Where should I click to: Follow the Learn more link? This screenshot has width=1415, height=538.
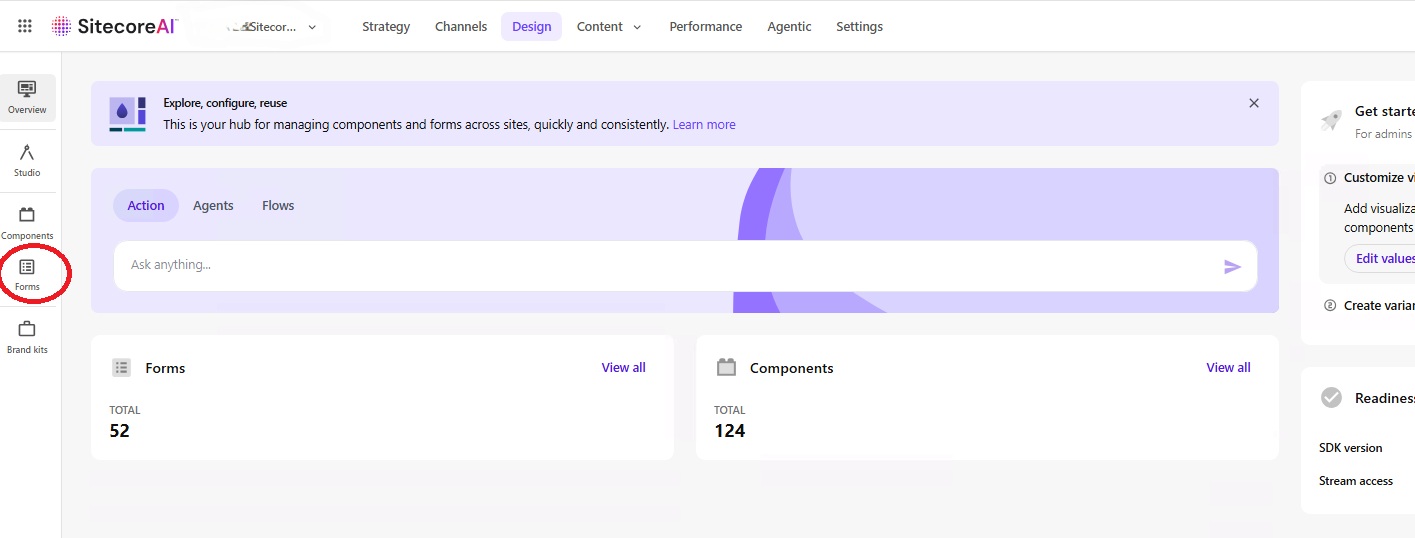(x=704, y=125)
